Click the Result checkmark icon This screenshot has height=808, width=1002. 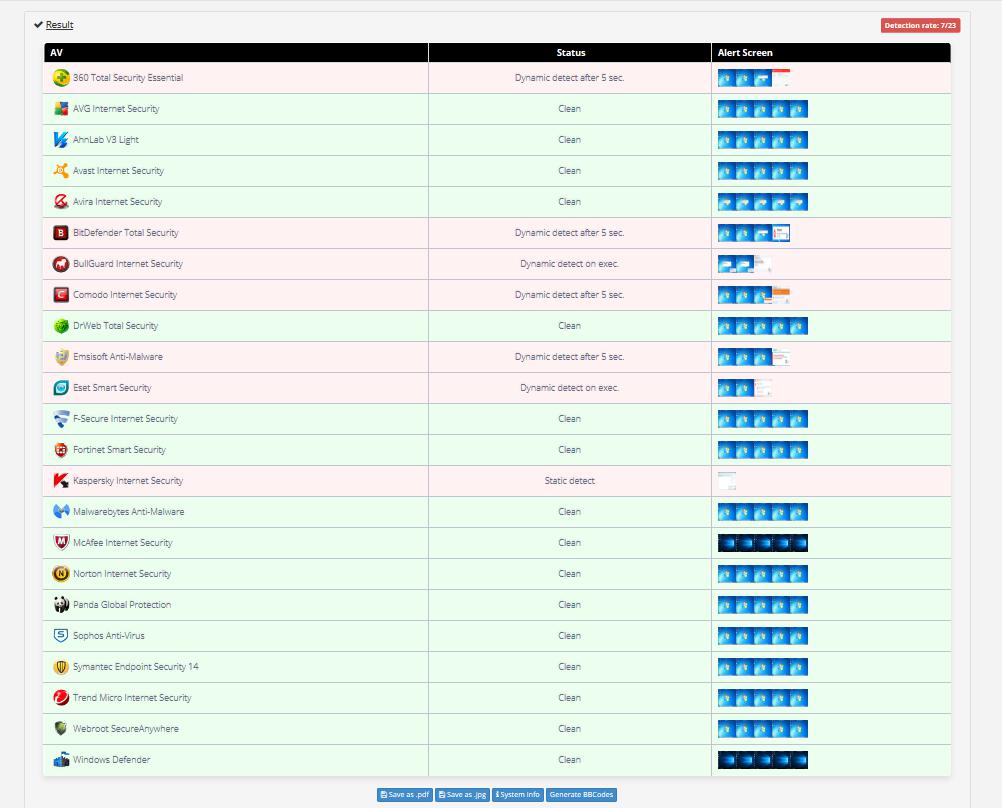point(38,25)
